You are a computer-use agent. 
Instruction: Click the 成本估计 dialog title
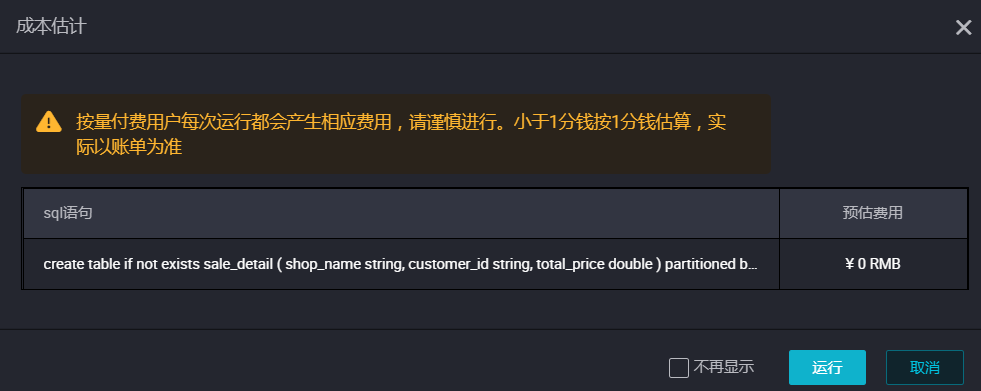point(51,27)
